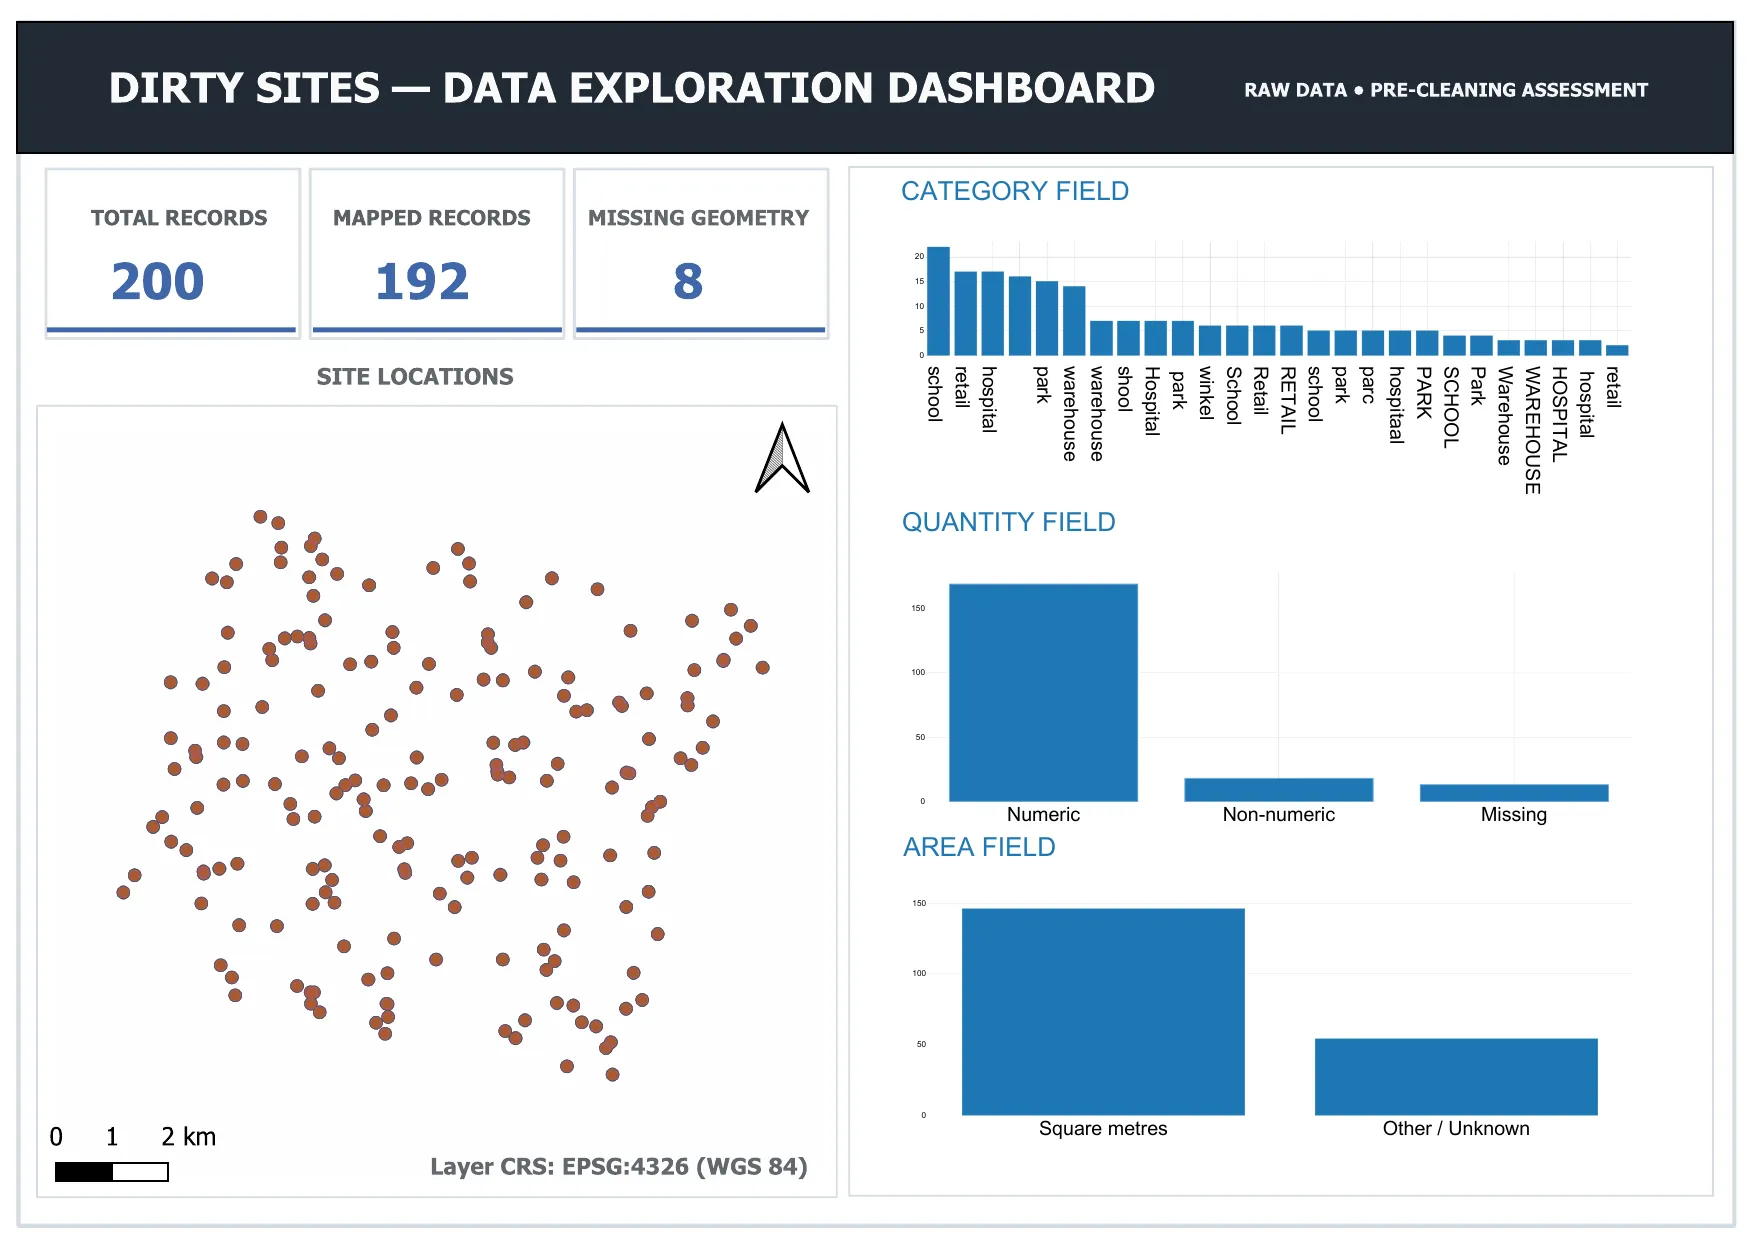Click the Square metres bar in Area chart

[x=1103, y=1011]
